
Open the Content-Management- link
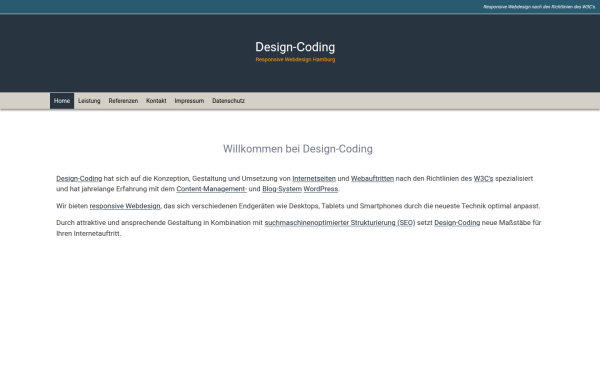pos(212,189)
